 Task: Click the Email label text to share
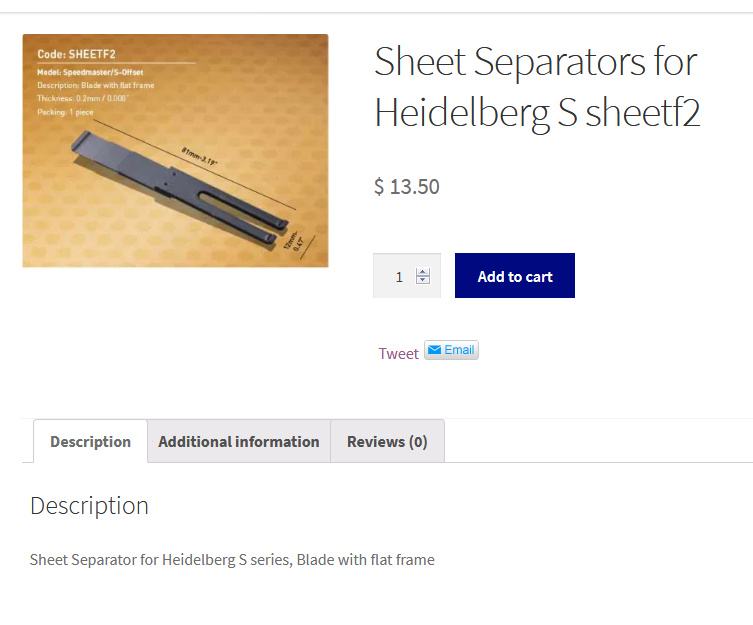[459, 350]
